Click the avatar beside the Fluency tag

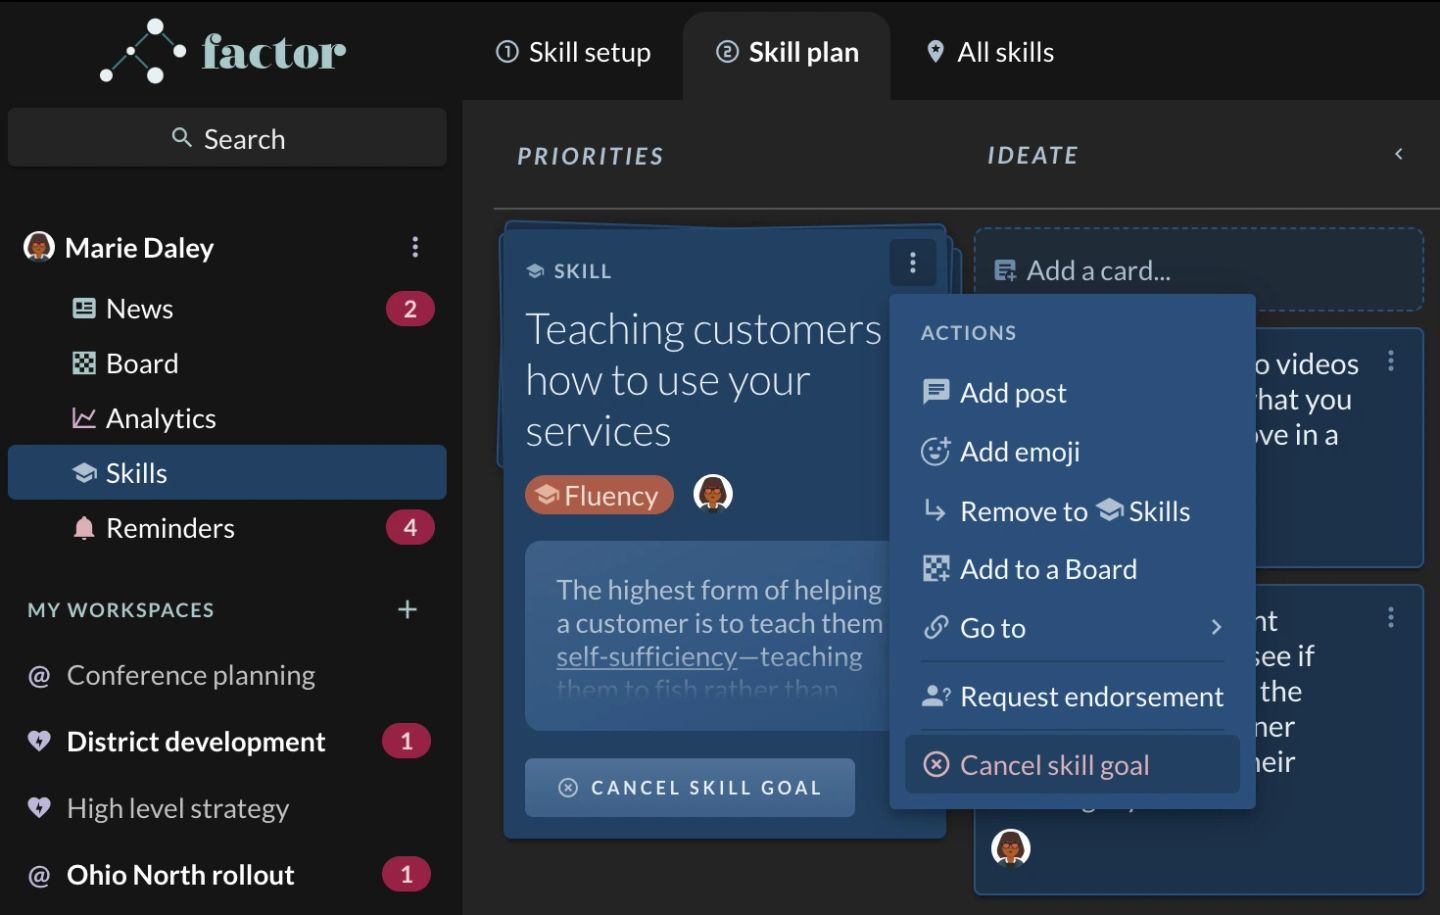(x=713, y=493)
